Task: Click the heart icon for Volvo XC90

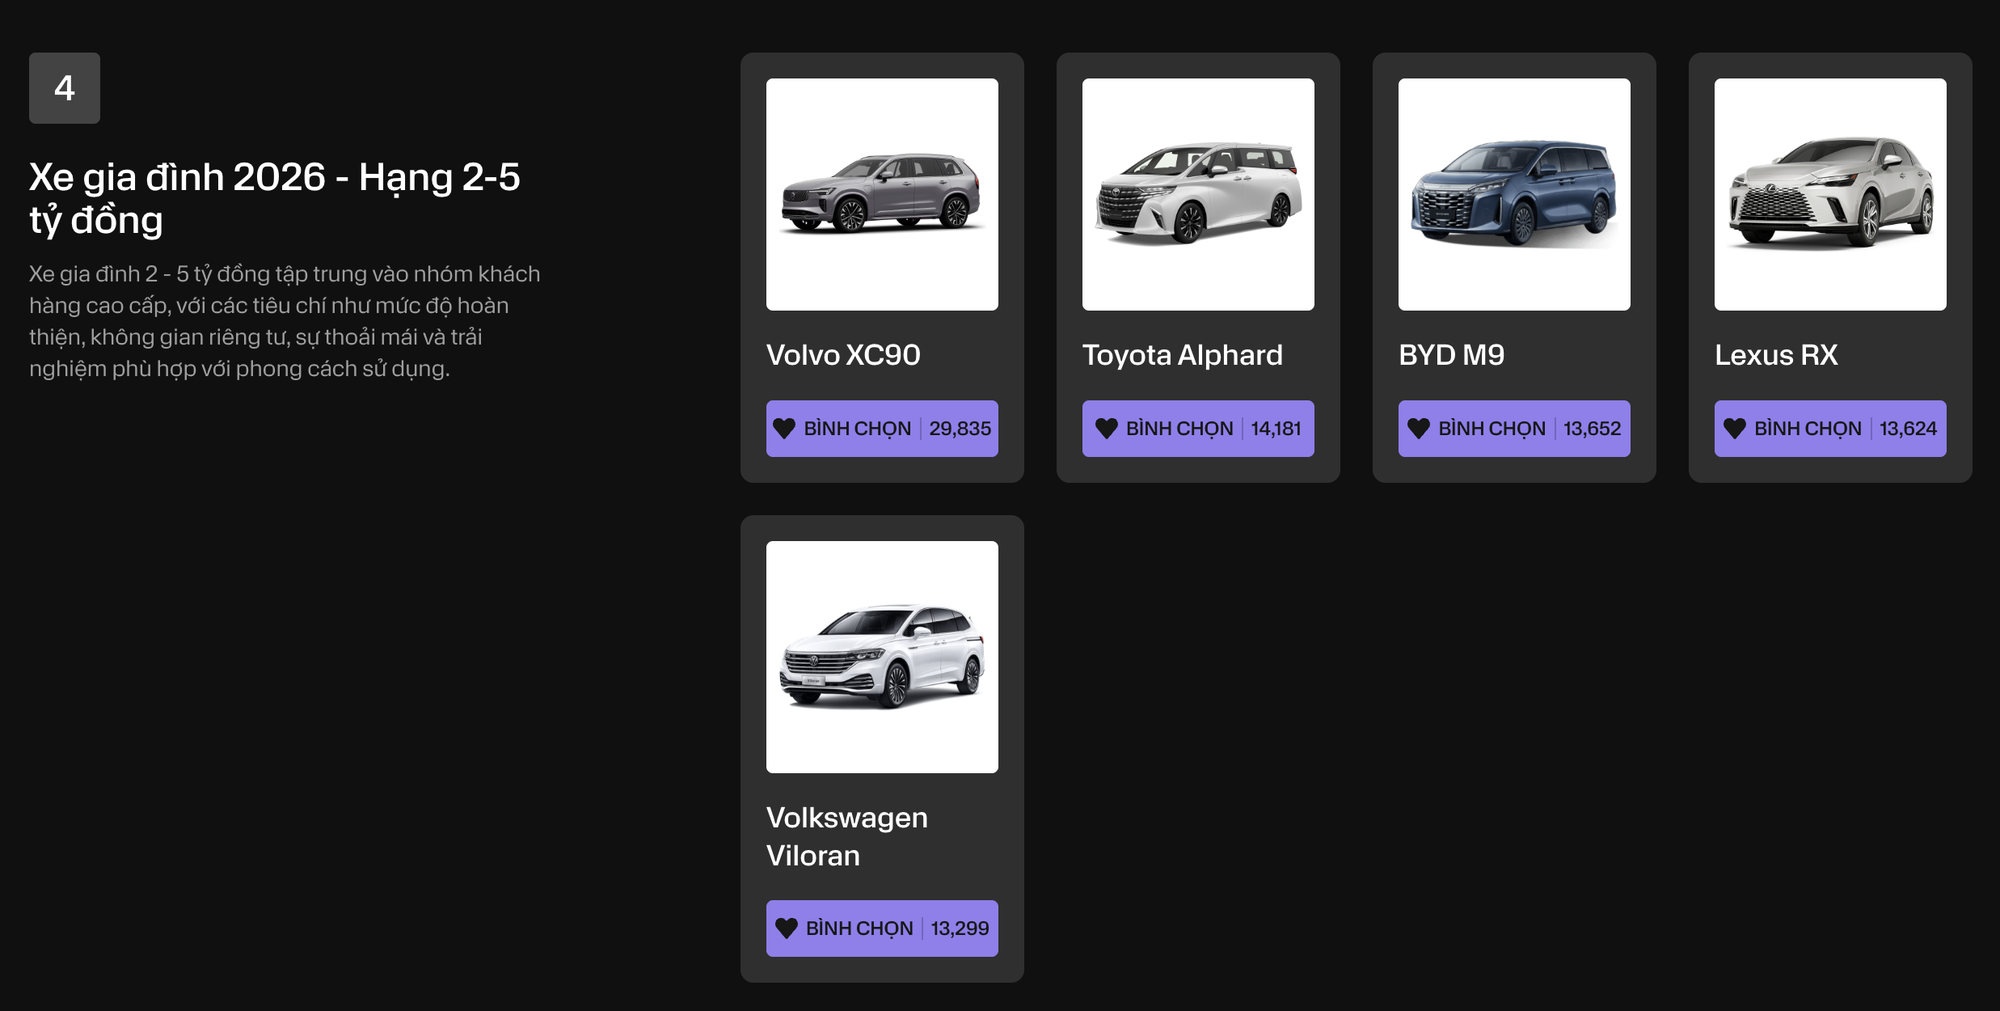Action: click(x=785, y=428)
